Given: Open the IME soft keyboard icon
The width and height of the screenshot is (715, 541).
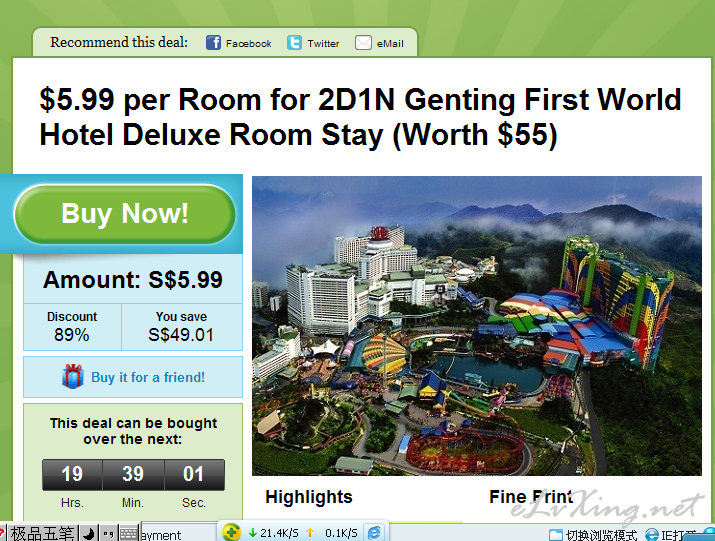Looking at the screenshot, I should click(x=129, y=533).
